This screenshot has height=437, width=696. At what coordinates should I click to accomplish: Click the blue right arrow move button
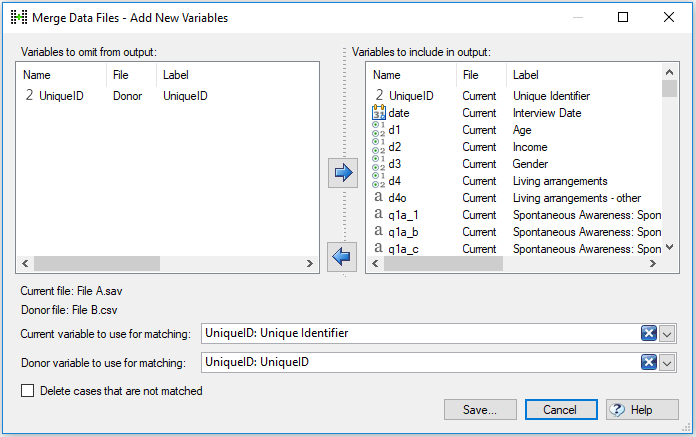(x=343, y=173)
